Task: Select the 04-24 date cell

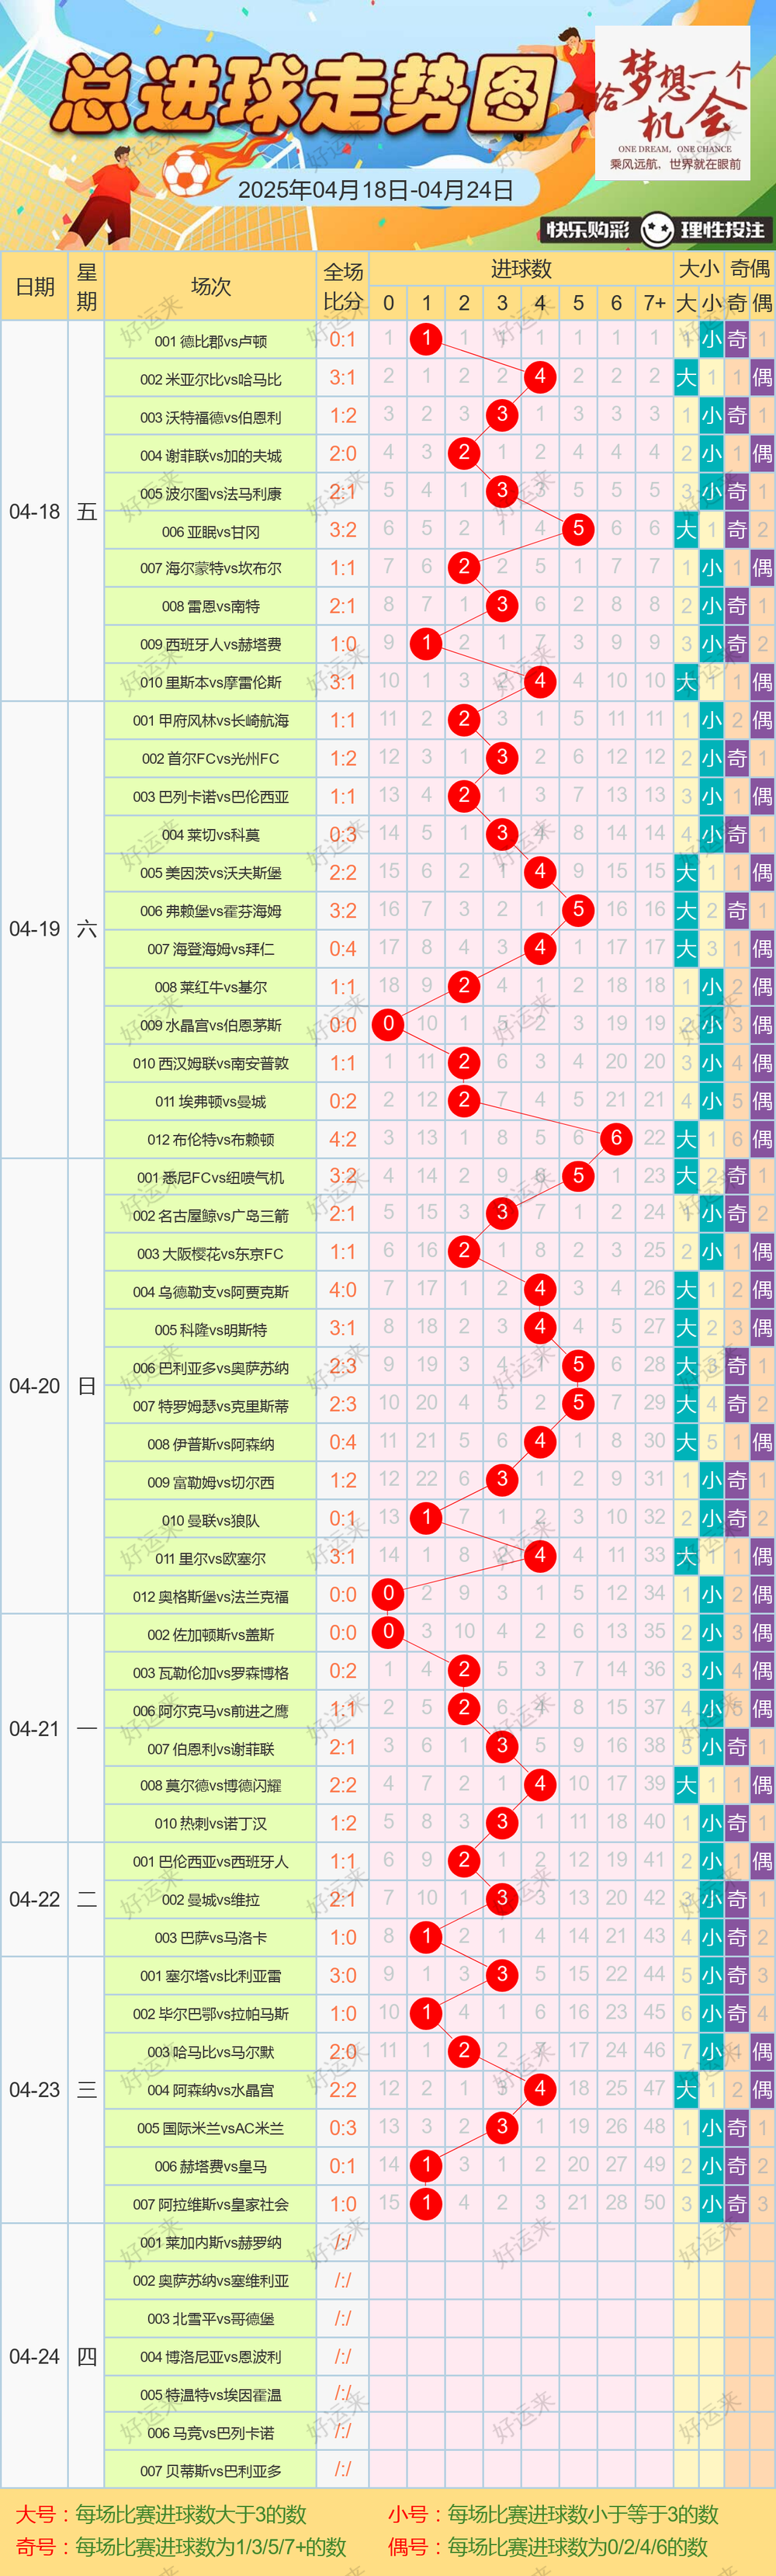Action: tap(35, 2357)
